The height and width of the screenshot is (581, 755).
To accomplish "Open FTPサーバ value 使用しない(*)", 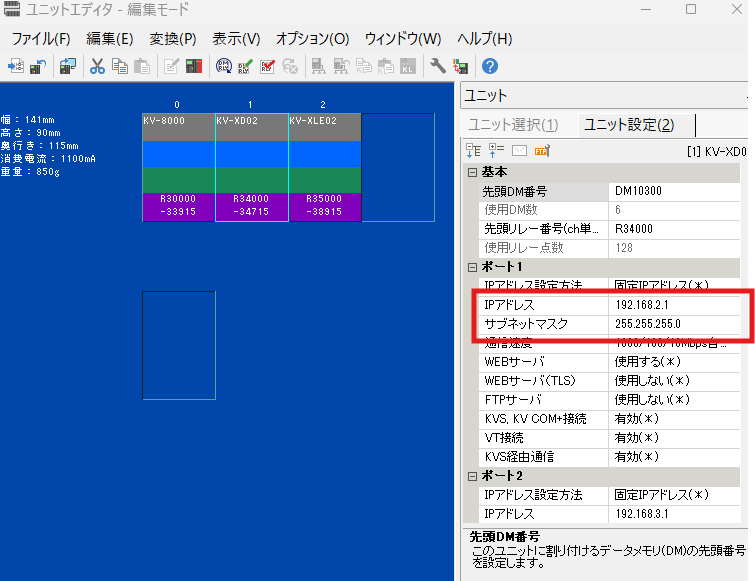I will [x=675, y=400].
